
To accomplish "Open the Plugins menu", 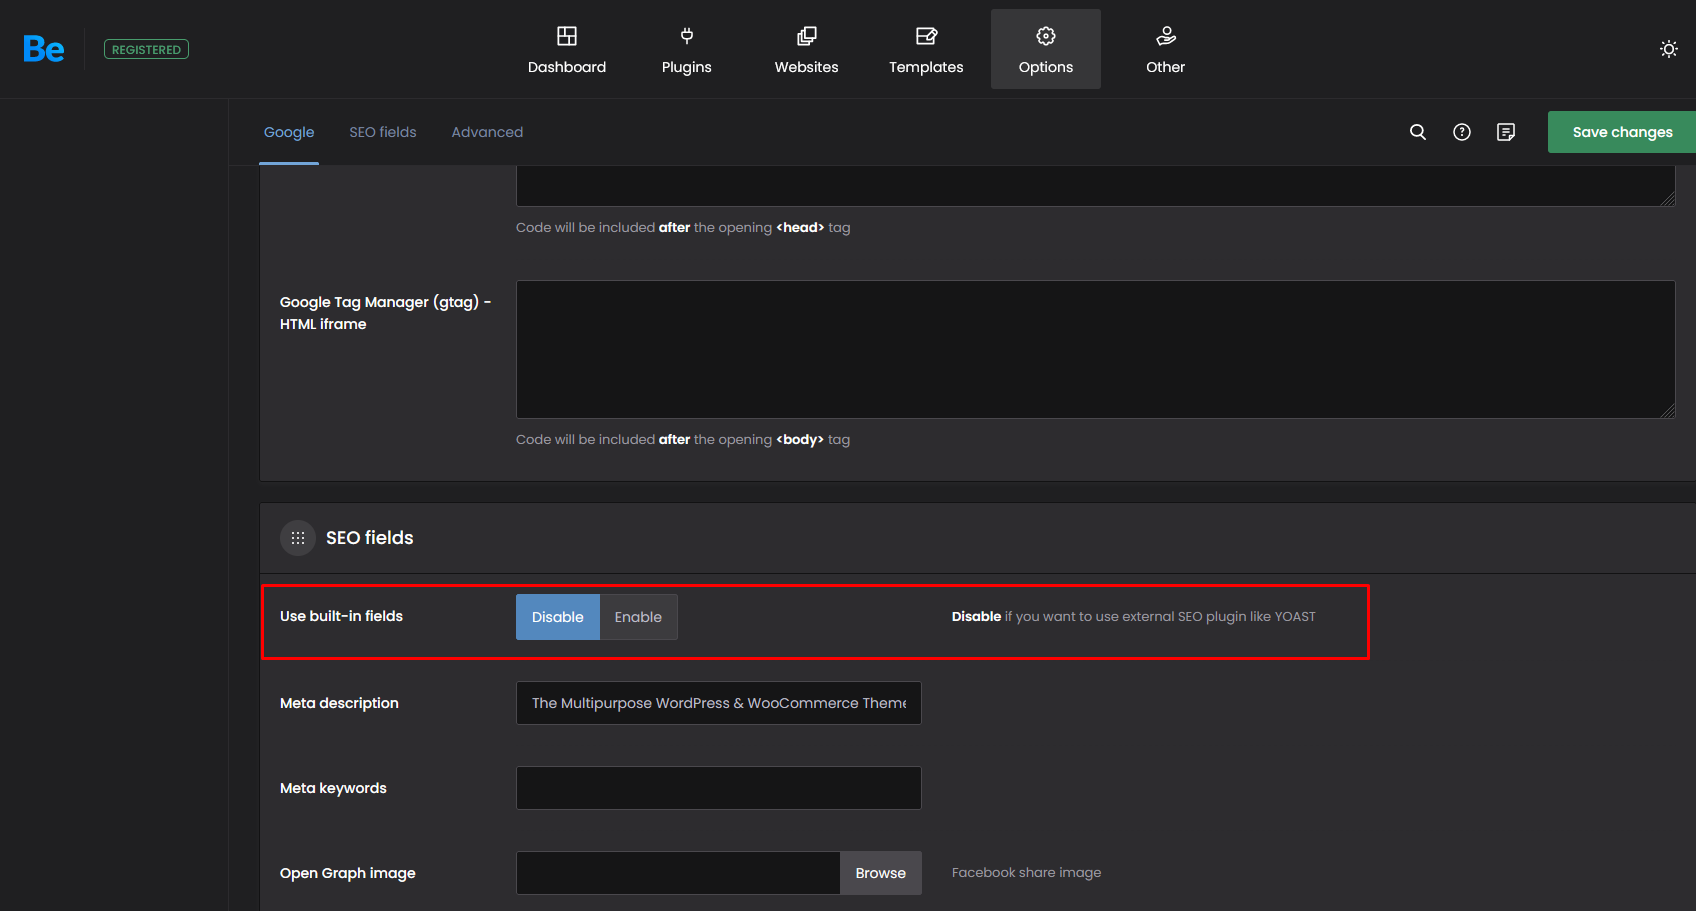I will pos(687,49).
